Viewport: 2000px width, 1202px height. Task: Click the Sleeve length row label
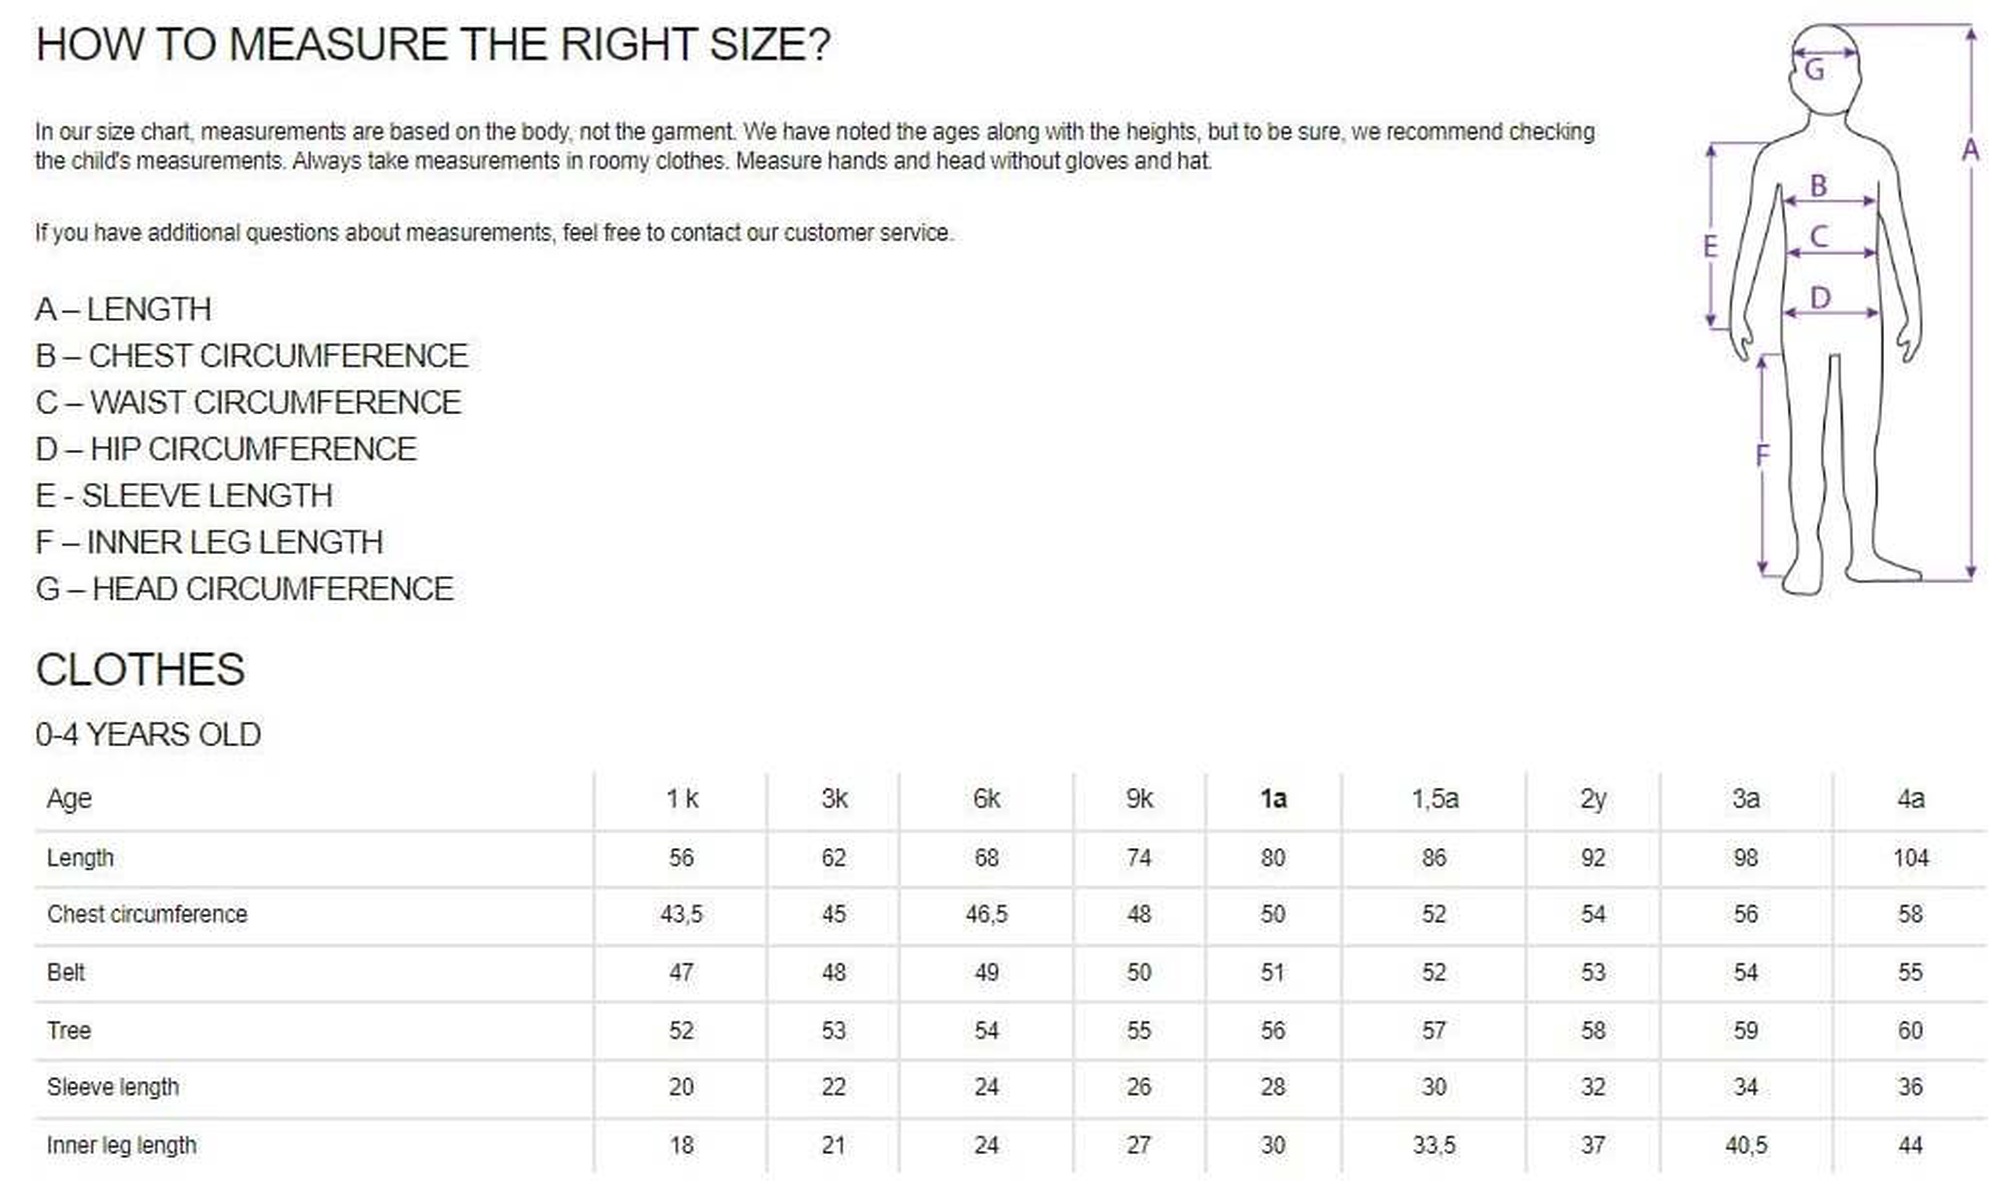pos(113,1087)
